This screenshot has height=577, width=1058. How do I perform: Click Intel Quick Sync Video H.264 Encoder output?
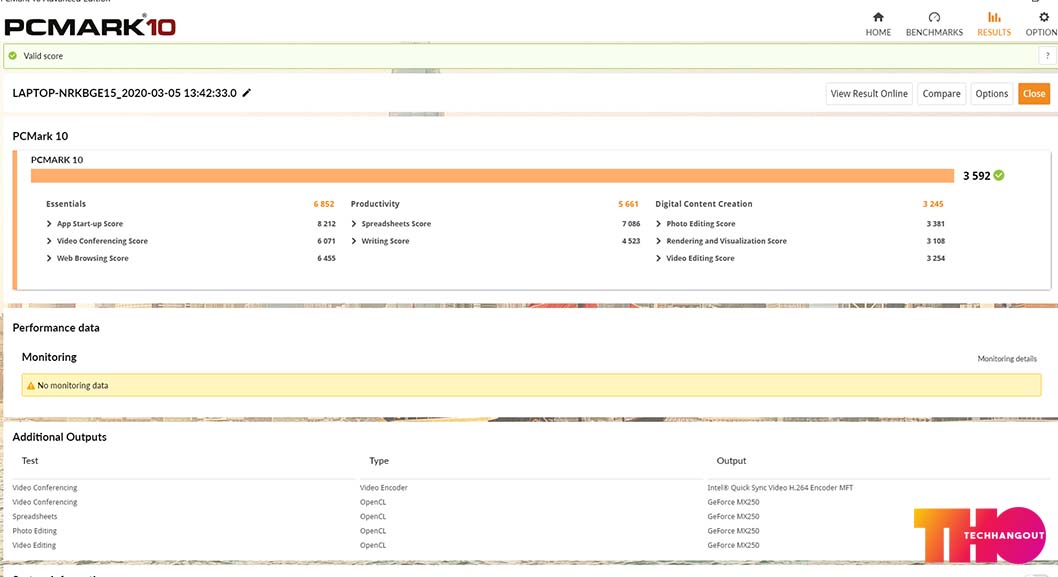[780, 487]
